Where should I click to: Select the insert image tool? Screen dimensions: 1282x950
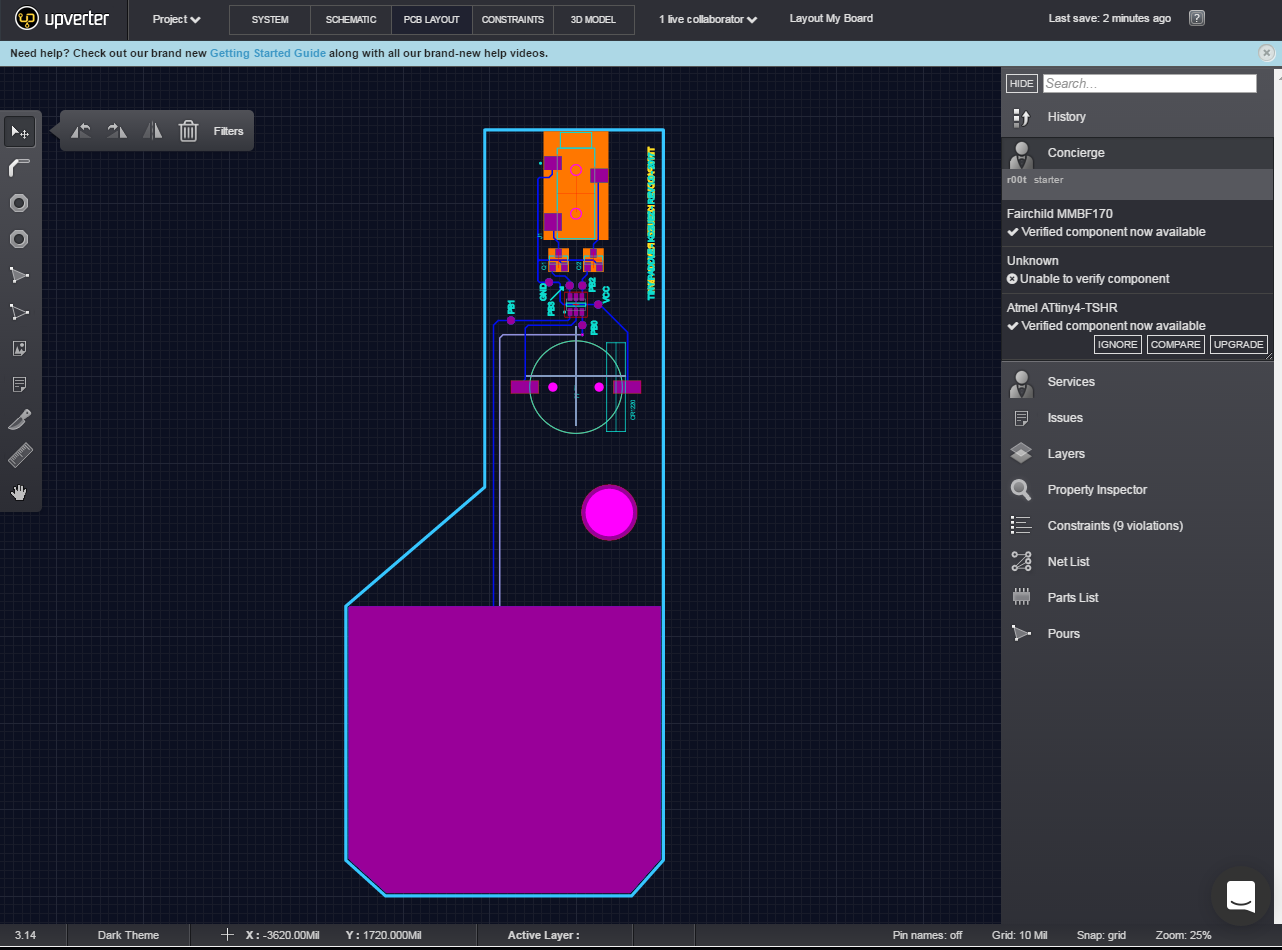[19, 348]
